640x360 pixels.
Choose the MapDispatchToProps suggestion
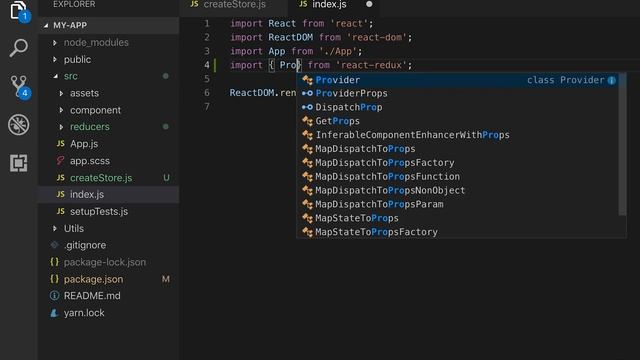click(x=457, y=149)
